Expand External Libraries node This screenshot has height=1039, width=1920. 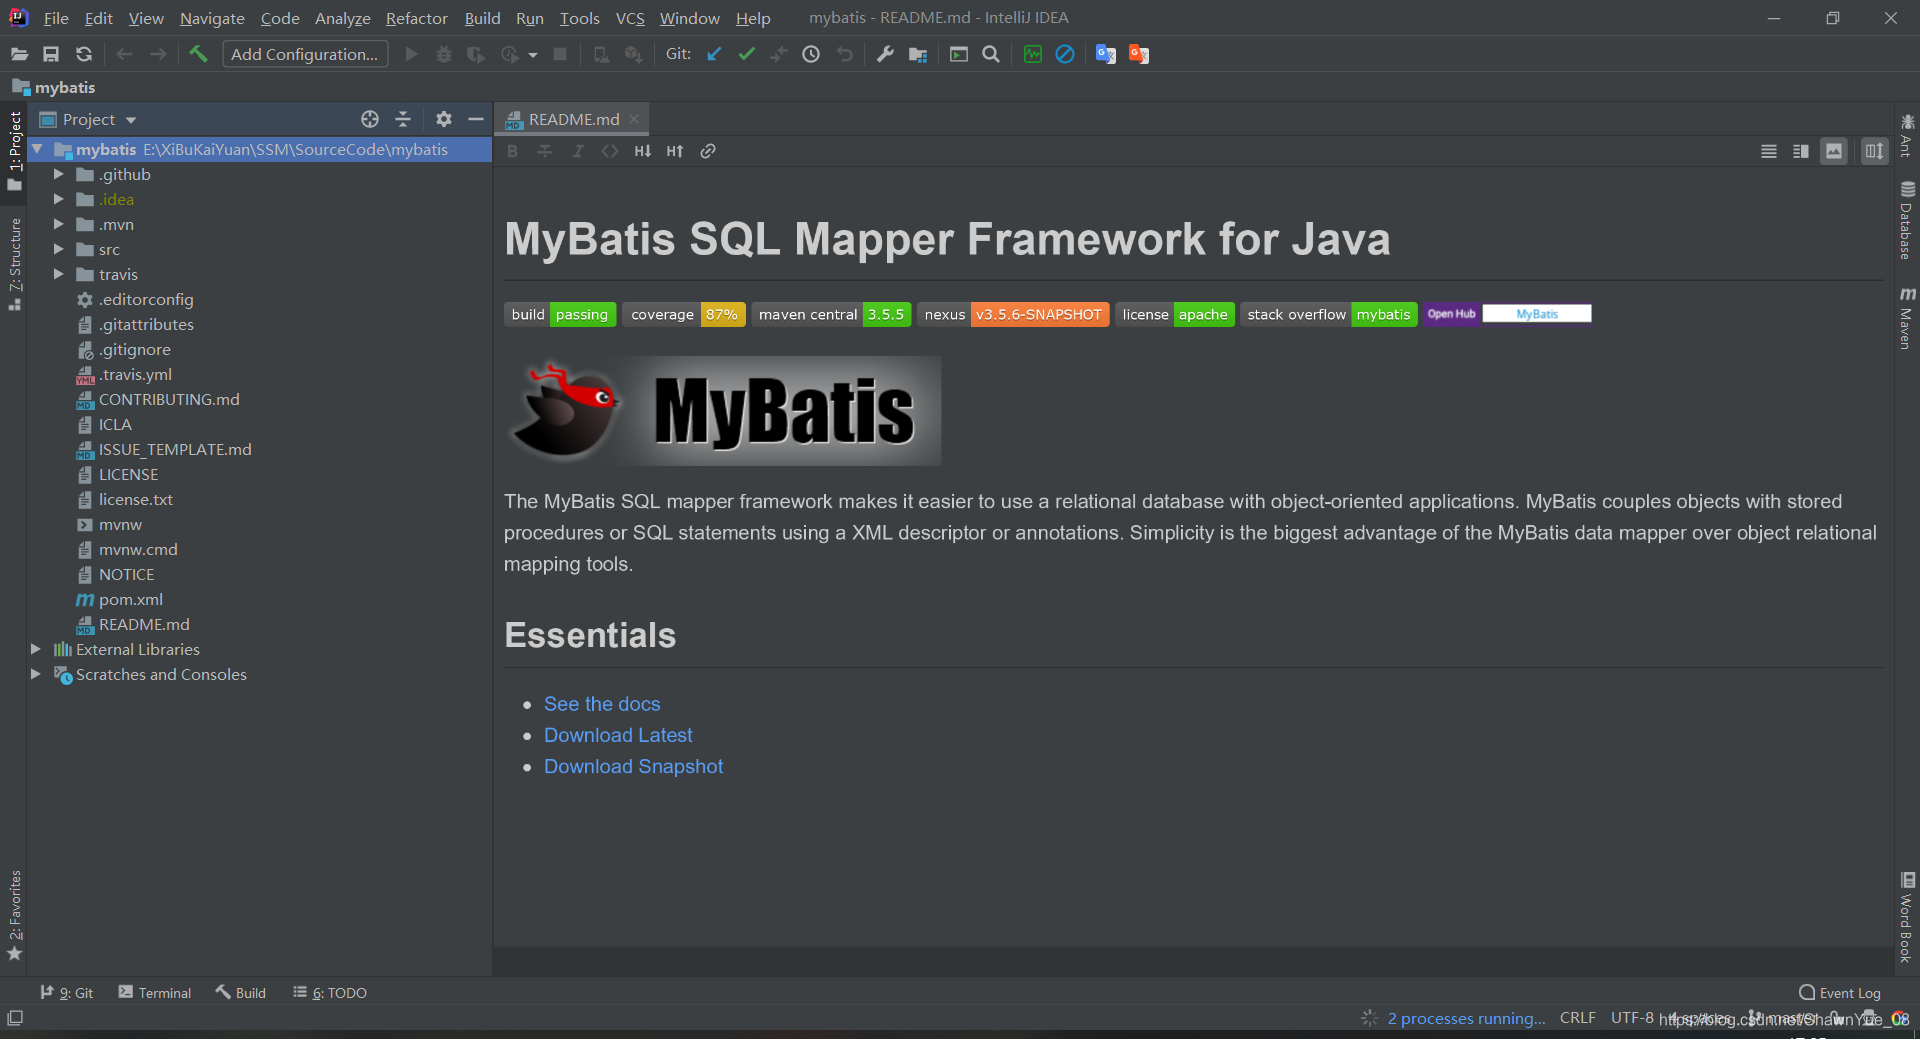tap(36, 649)
